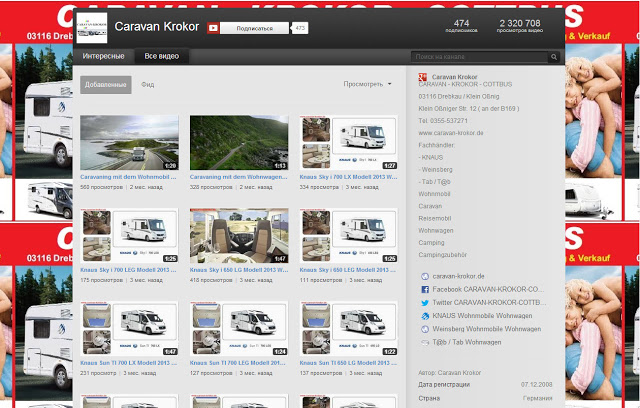Click title Knaus Sun TI 650 LEG Modell 2013
Viewport: 640px width, 408px height.
point(348,363)
